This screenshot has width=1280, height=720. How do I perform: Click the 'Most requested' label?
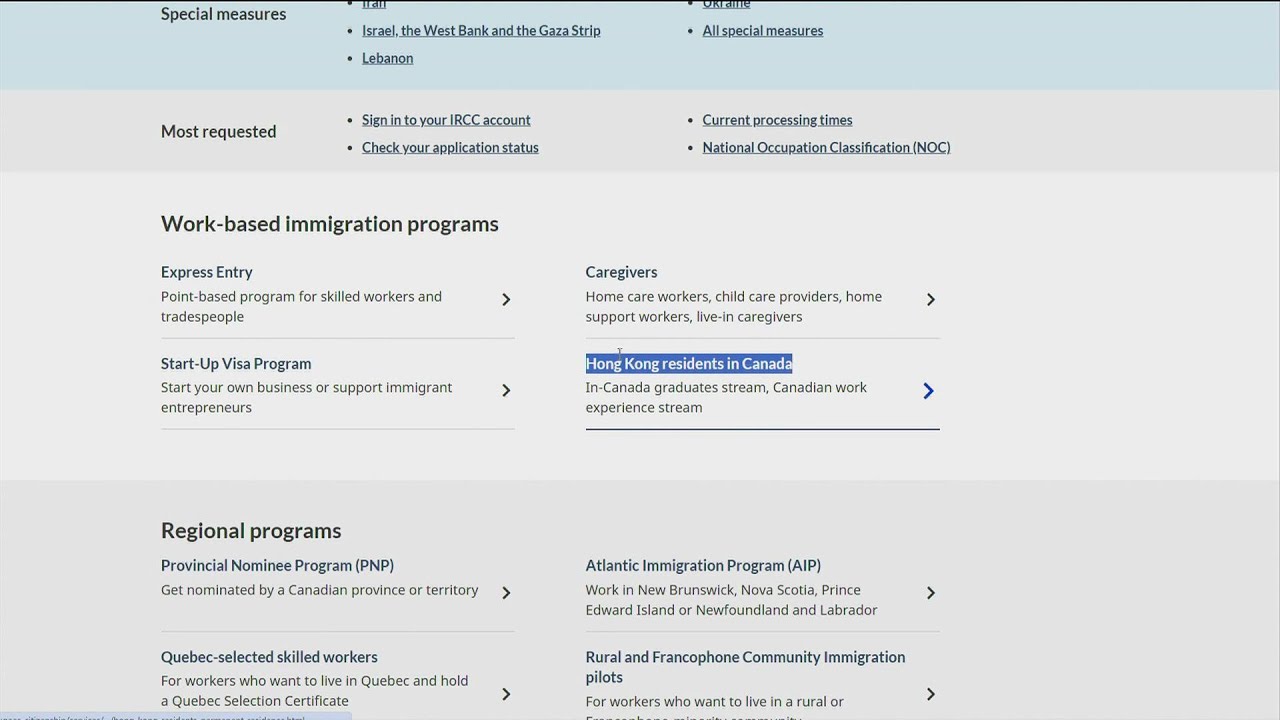point(218,132)
